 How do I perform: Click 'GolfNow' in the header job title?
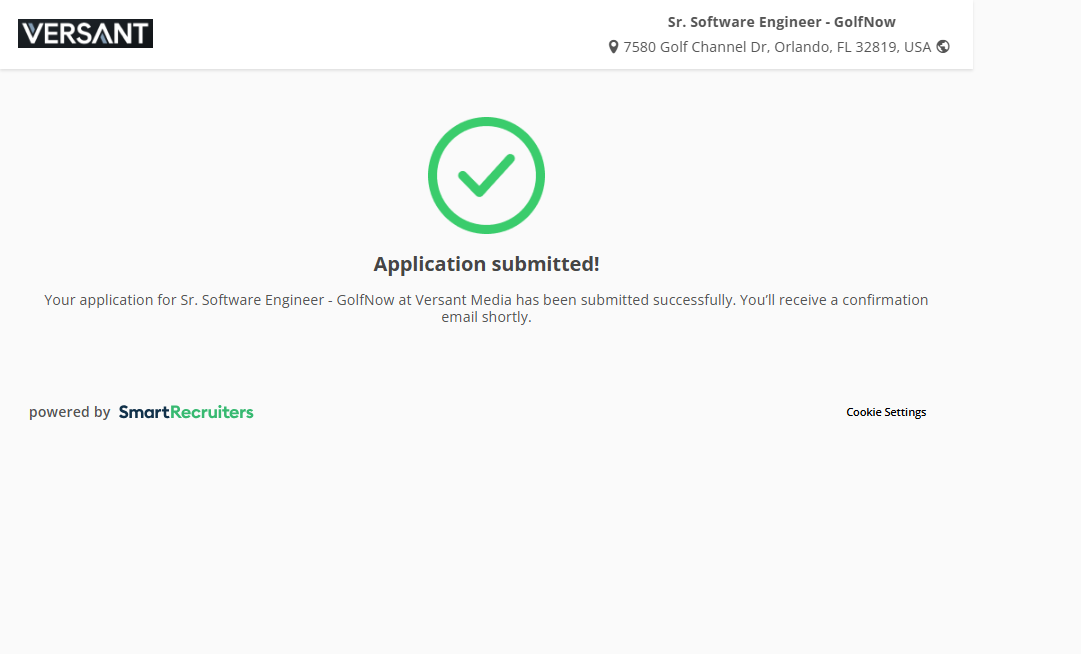pos(867,22)
